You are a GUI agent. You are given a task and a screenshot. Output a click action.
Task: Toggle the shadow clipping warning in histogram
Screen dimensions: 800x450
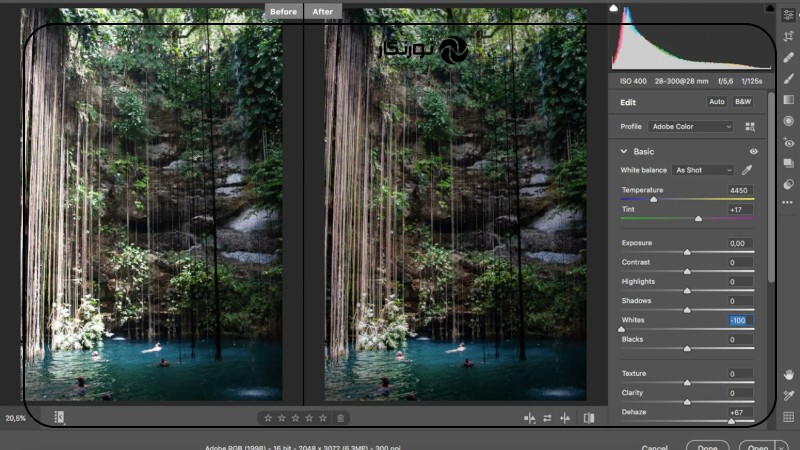[x=615, y=8]
